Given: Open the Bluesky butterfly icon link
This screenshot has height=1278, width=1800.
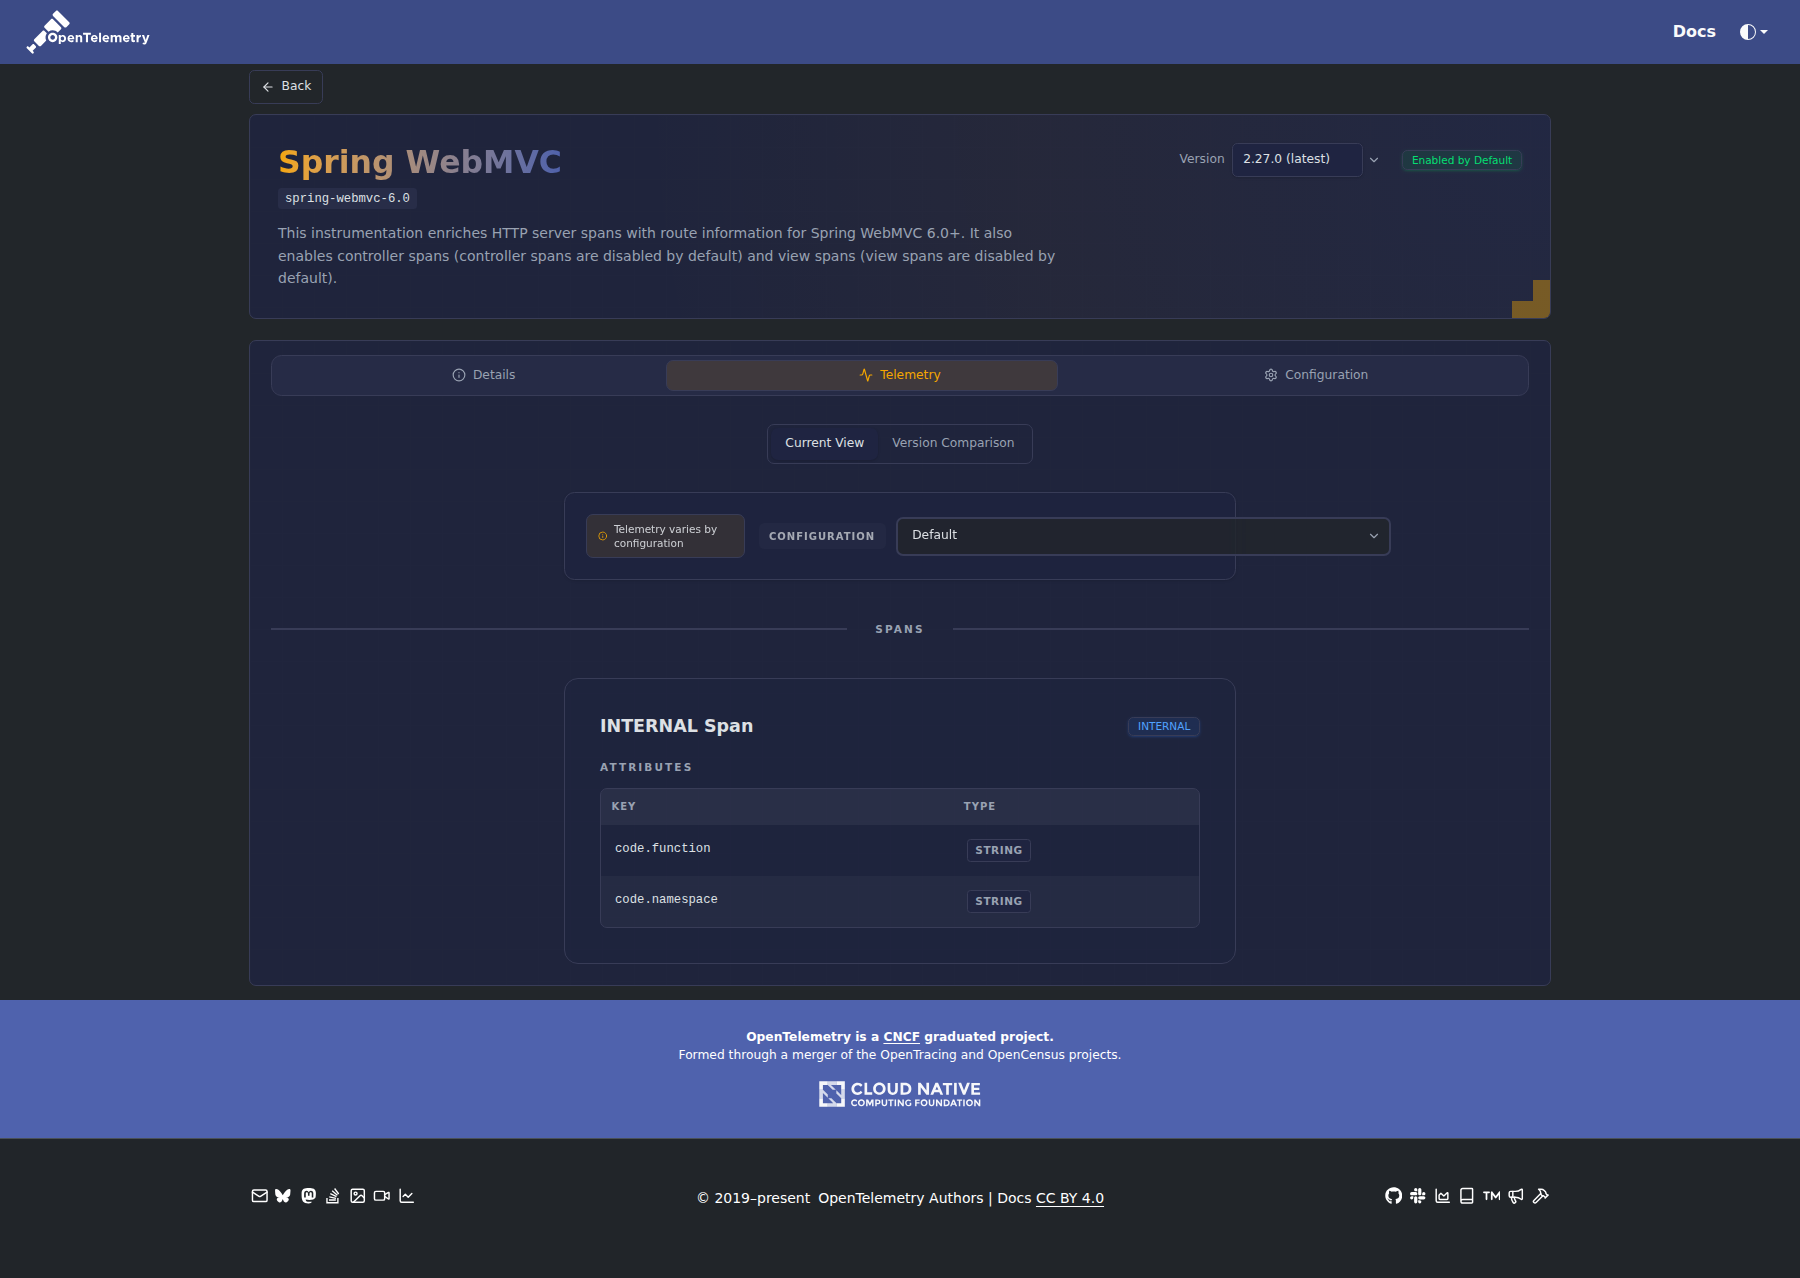Looking at the screenshot, I should 283,1196.
